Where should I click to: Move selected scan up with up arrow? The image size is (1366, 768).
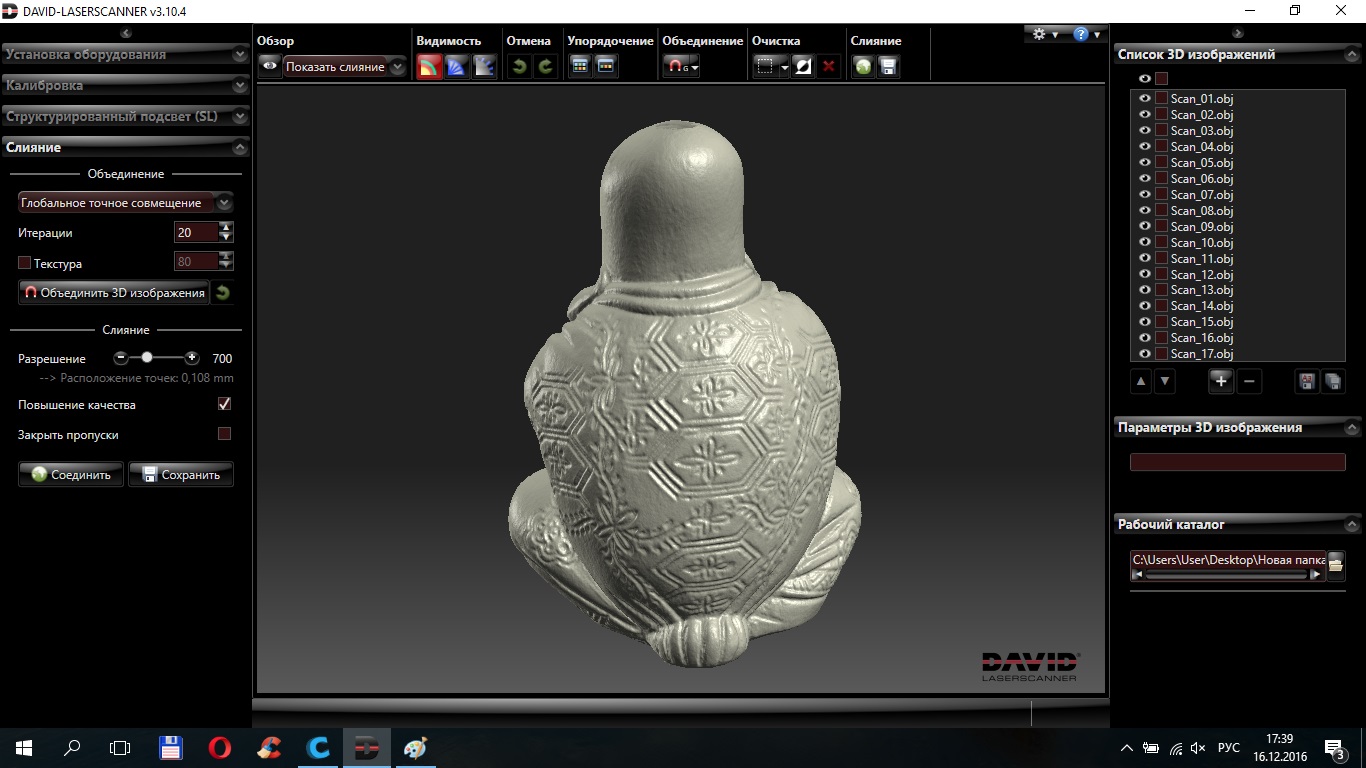(1141, 381)
